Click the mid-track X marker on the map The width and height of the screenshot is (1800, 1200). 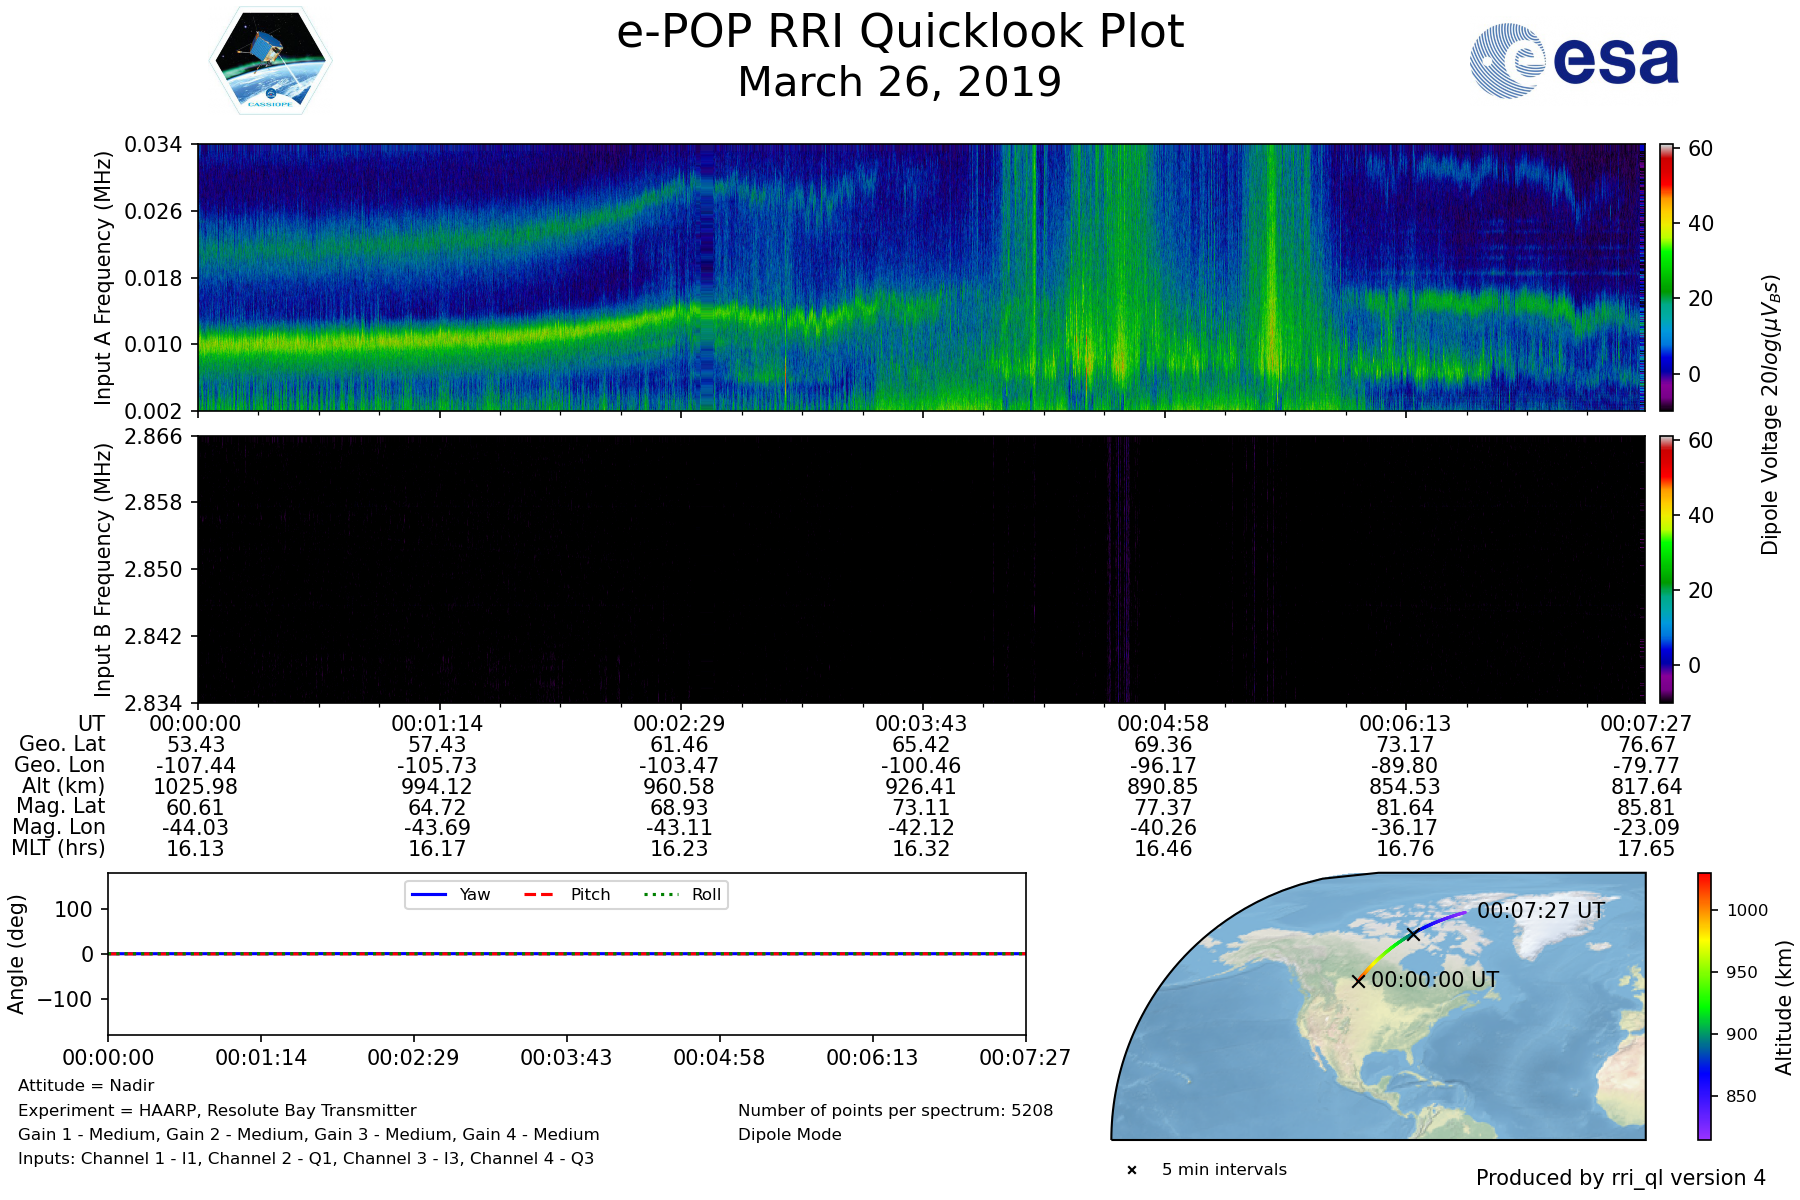pos(1412,934)
